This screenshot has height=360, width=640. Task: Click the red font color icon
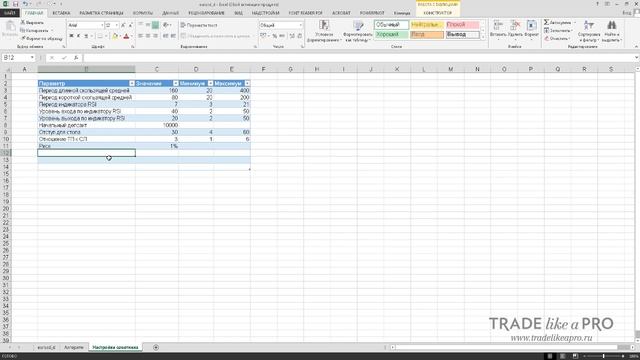pyautogui.click(x=126, y=36)
